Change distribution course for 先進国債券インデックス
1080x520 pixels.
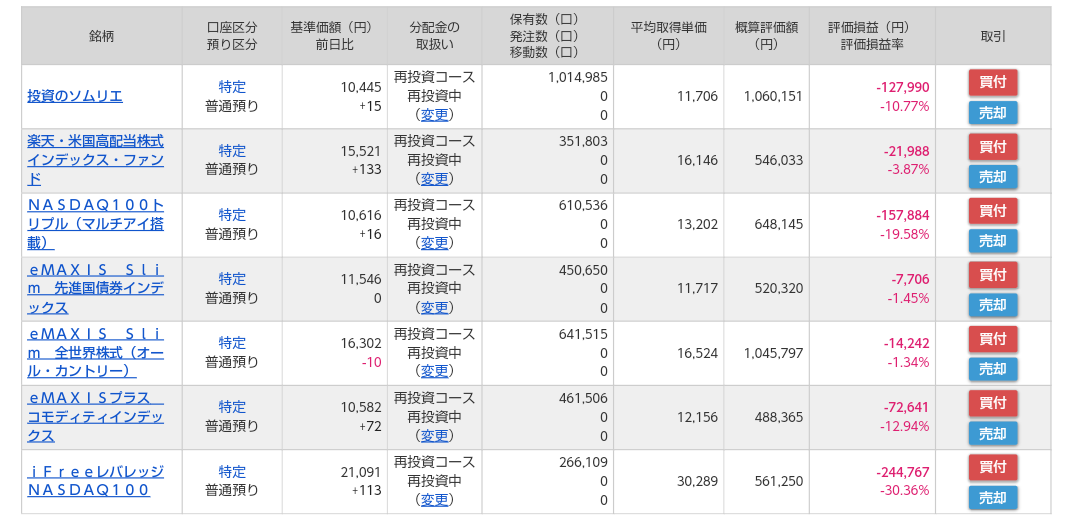[x=434, y=307]
